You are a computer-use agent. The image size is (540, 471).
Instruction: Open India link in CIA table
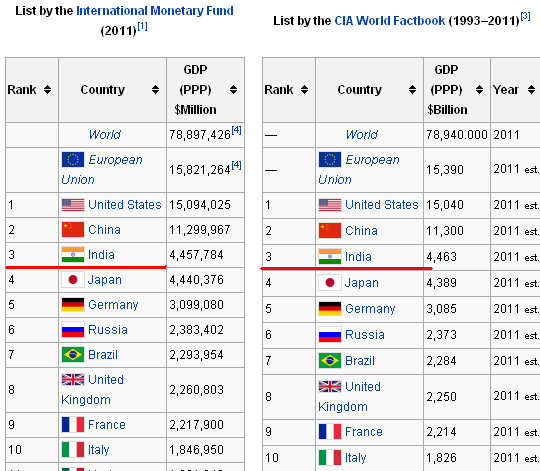[x=358, y=257]
